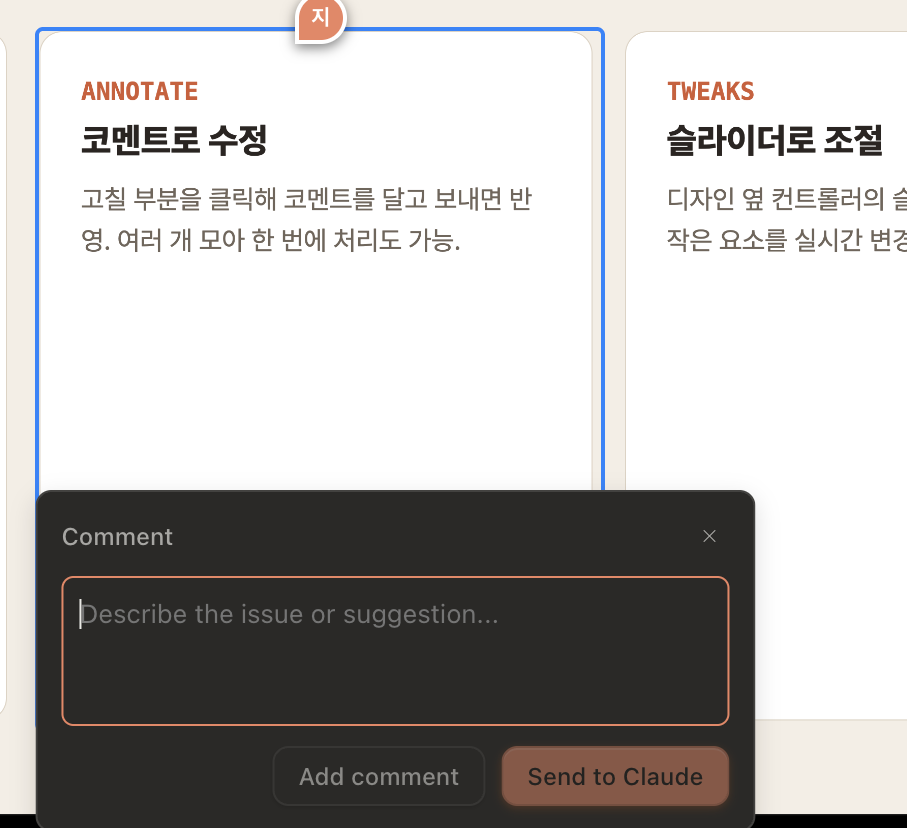Click Send to Claude button
The image size is (907, 828).
point(615,777)
